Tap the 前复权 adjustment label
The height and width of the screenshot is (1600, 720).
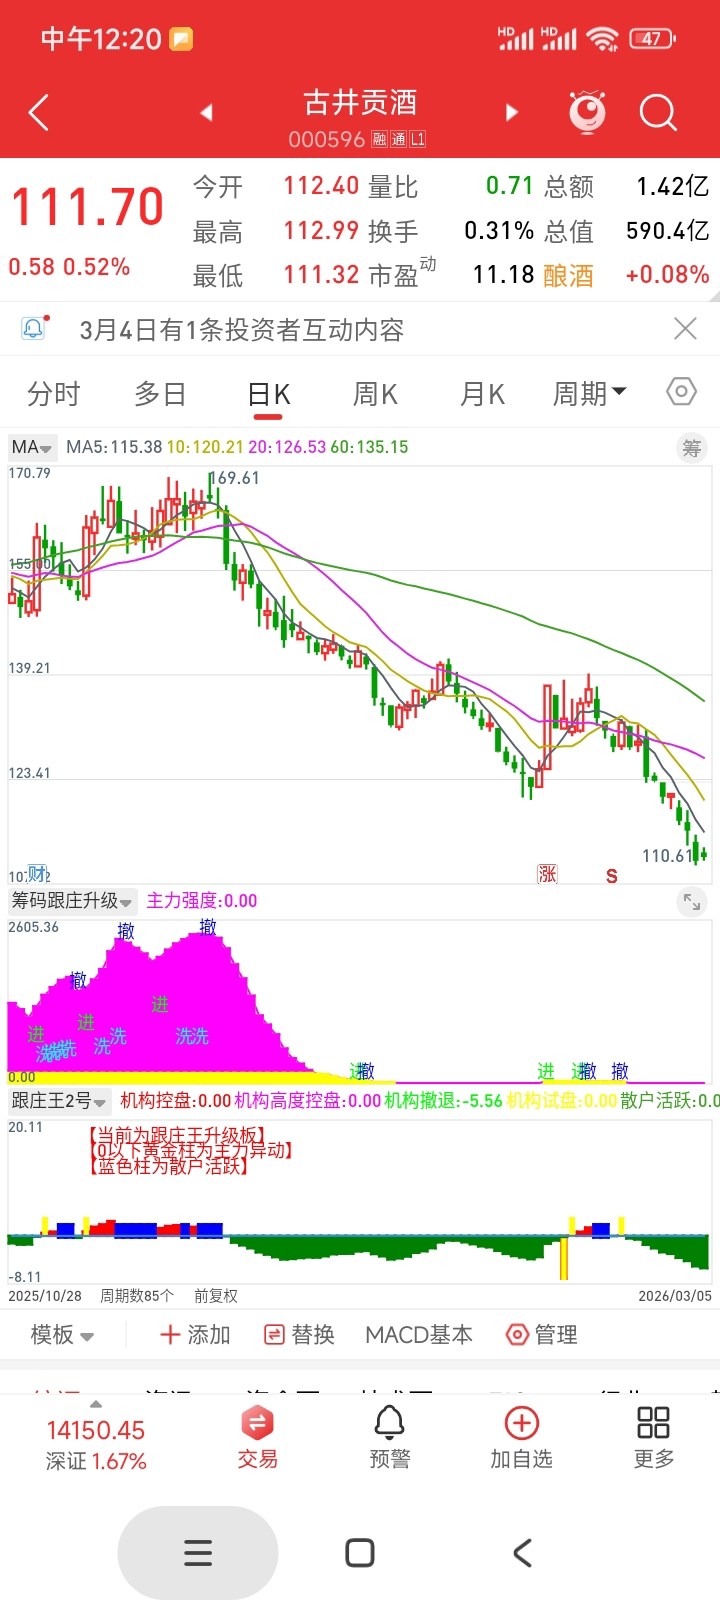[216, 1296]
